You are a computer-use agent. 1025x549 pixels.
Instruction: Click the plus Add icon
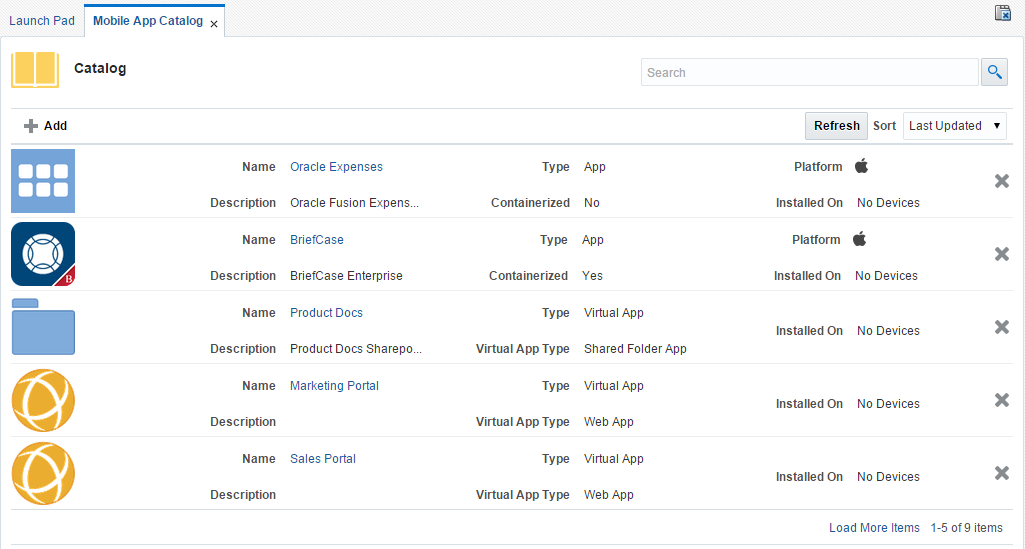pyautogui.click(x=31, y=126)
